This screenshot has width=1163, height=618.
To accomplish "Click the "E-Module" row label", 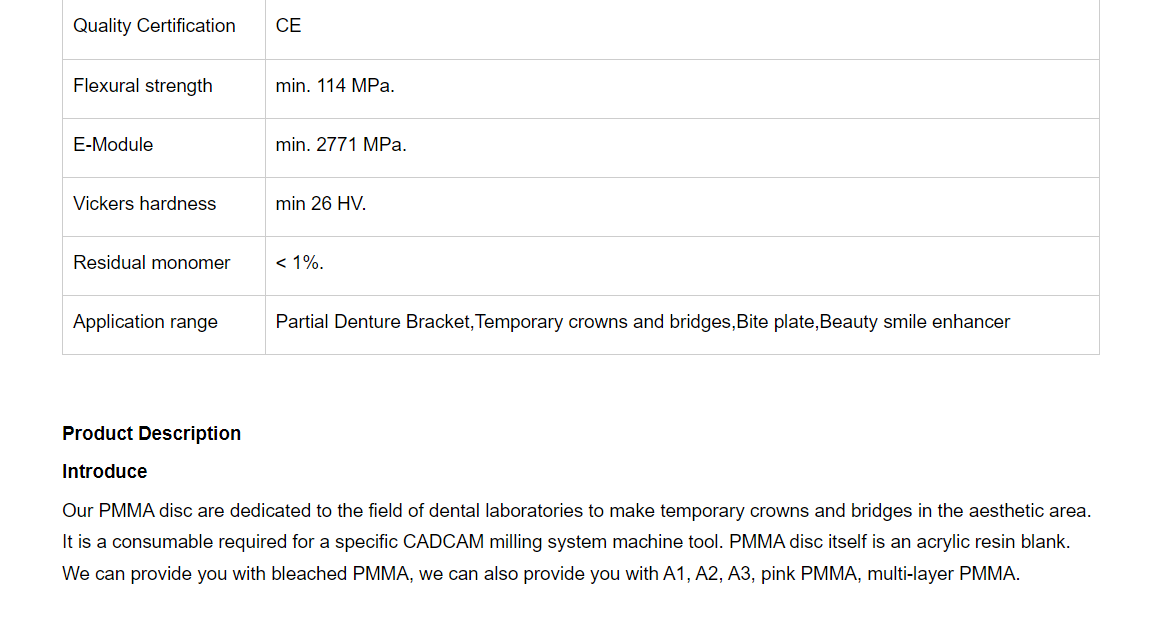I will (113, 145).
